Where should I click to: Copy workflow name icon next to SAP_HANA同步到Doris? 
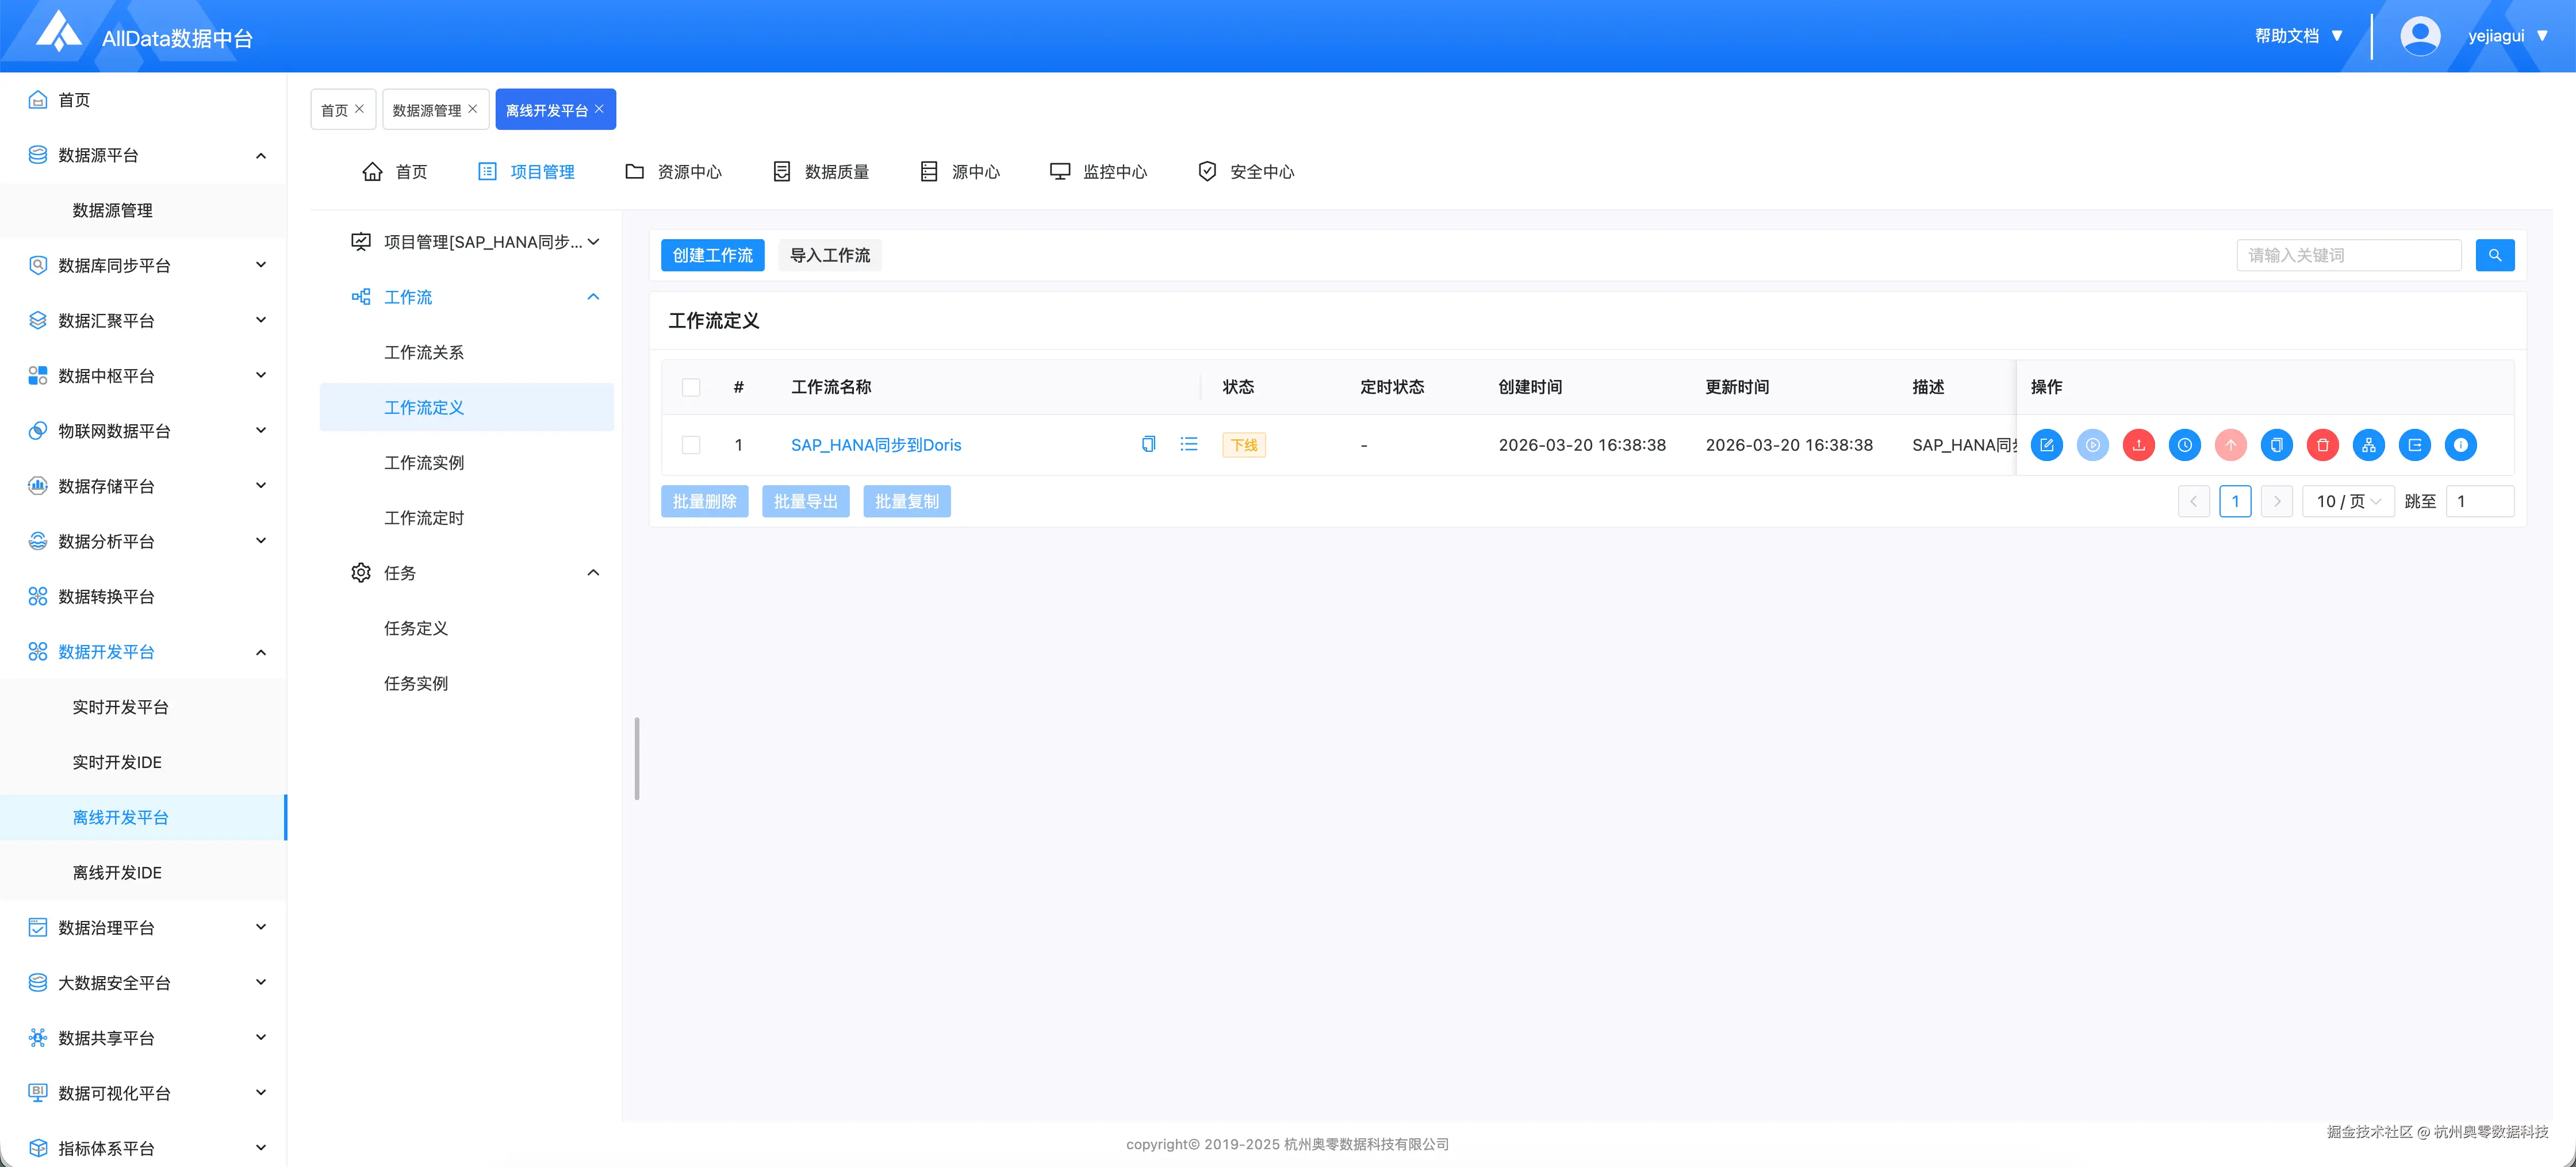[x=1148, y=444]
